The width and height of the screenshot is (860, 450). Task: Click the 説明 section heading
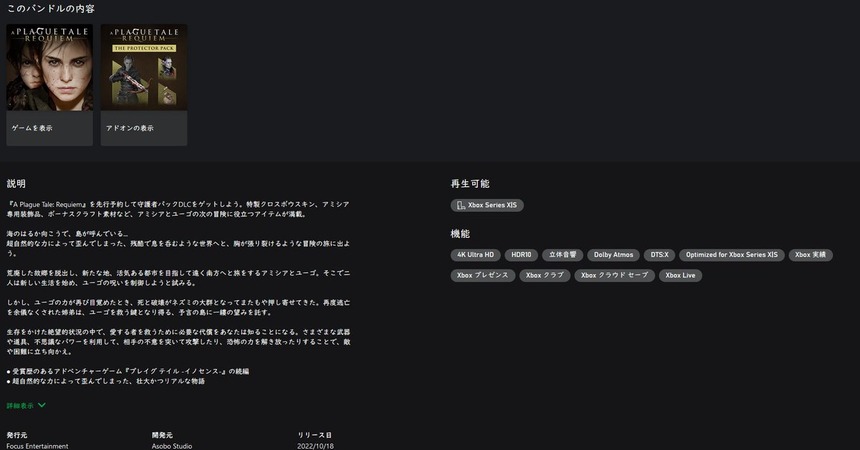[16, 184]
